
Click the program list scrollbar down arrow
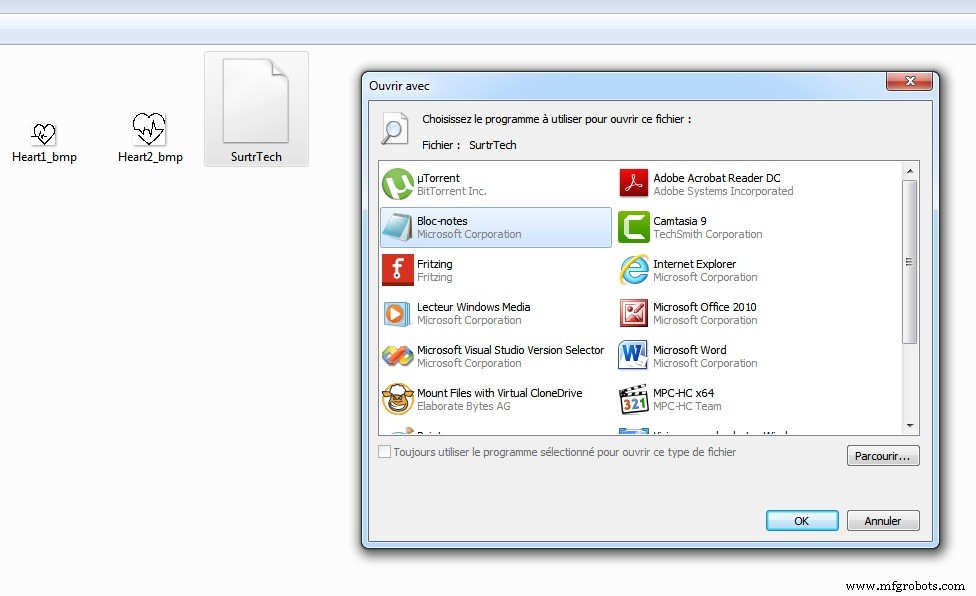coord(910,425)
